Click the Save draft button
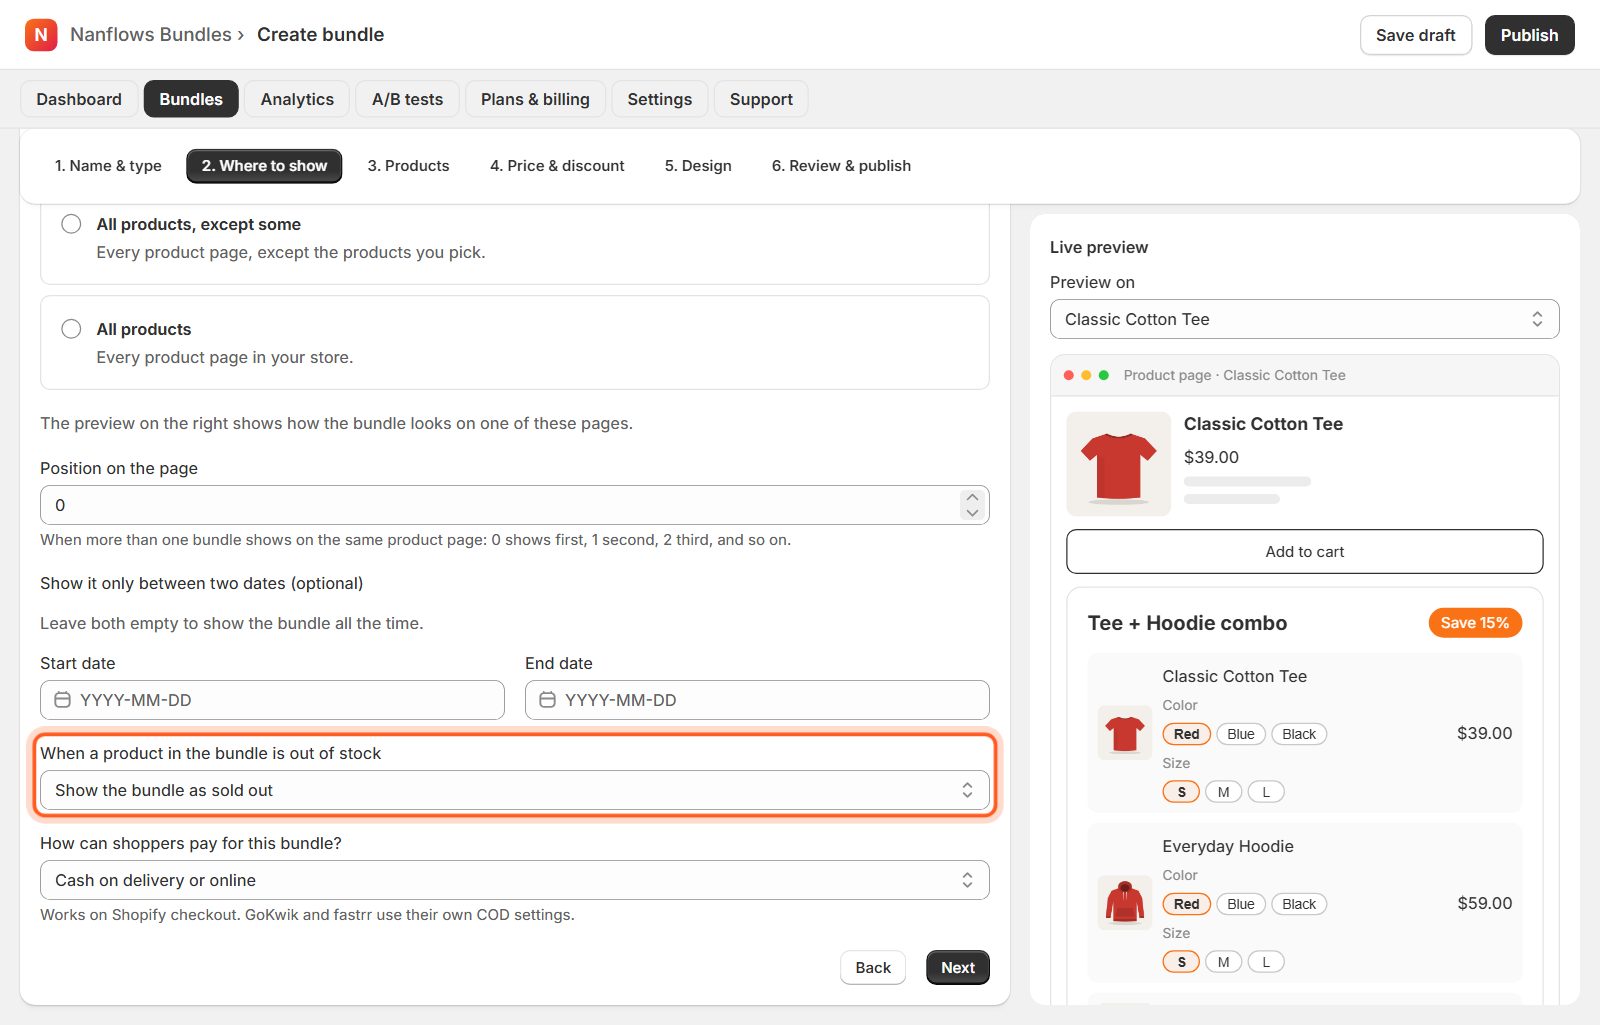 (x=1416, y=35)
